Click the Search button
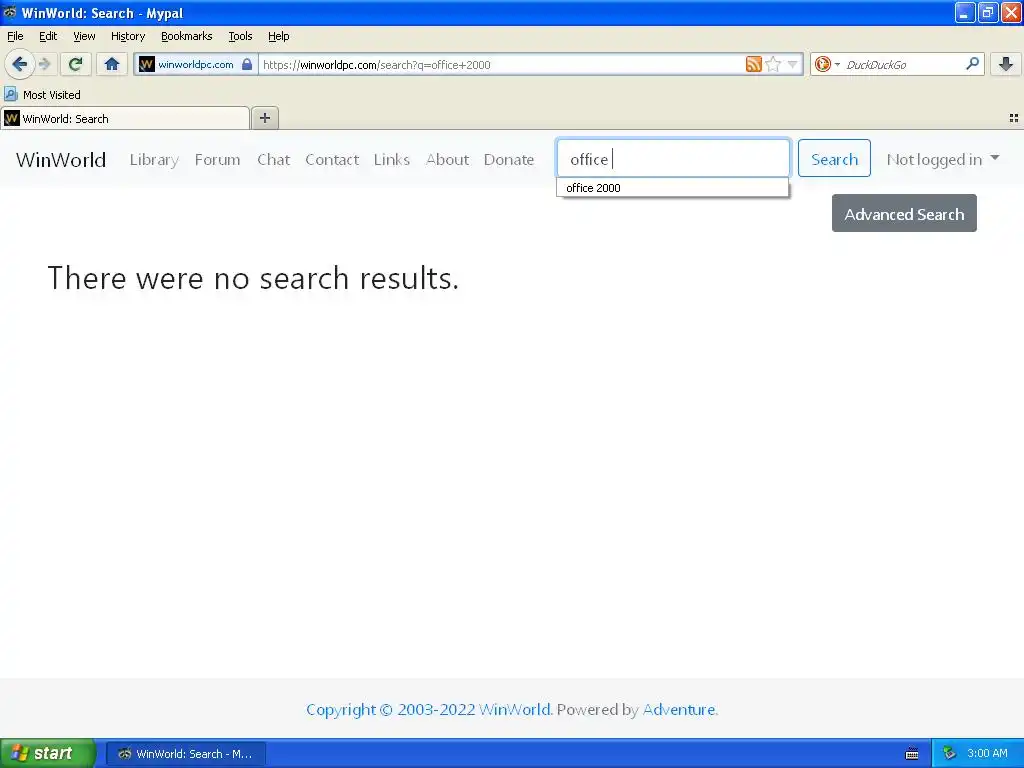1024x768 pixels. pos(834,158)
